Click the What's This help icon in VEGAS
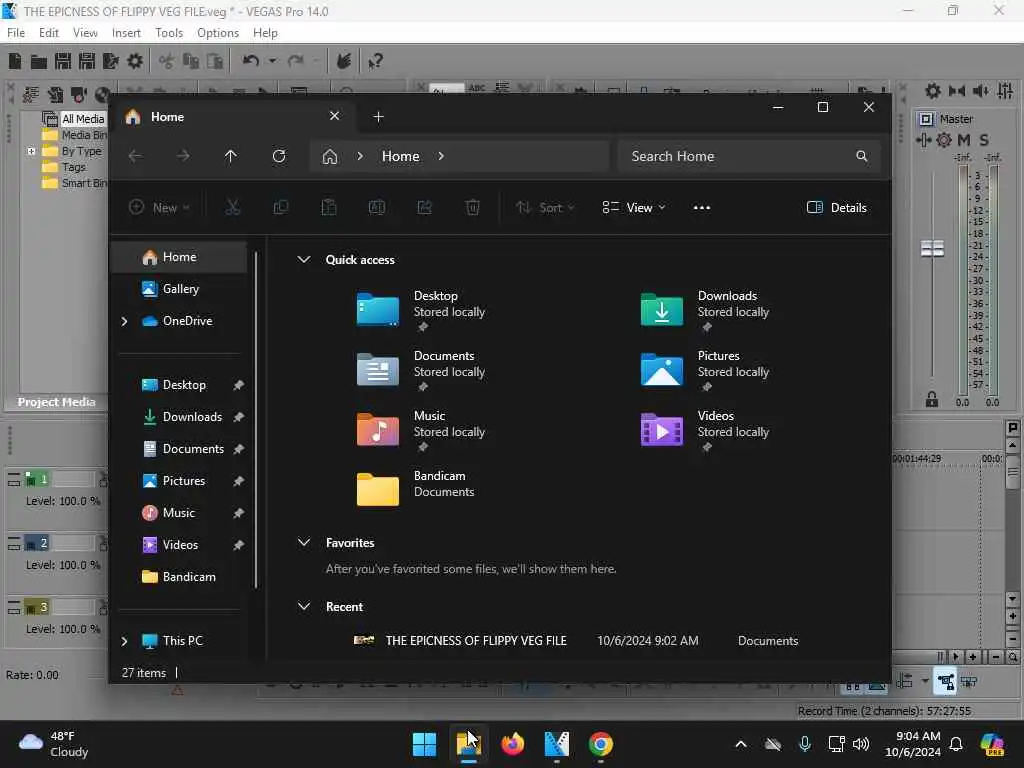This screenshot has height=768, width=1024. pos(375,61)
